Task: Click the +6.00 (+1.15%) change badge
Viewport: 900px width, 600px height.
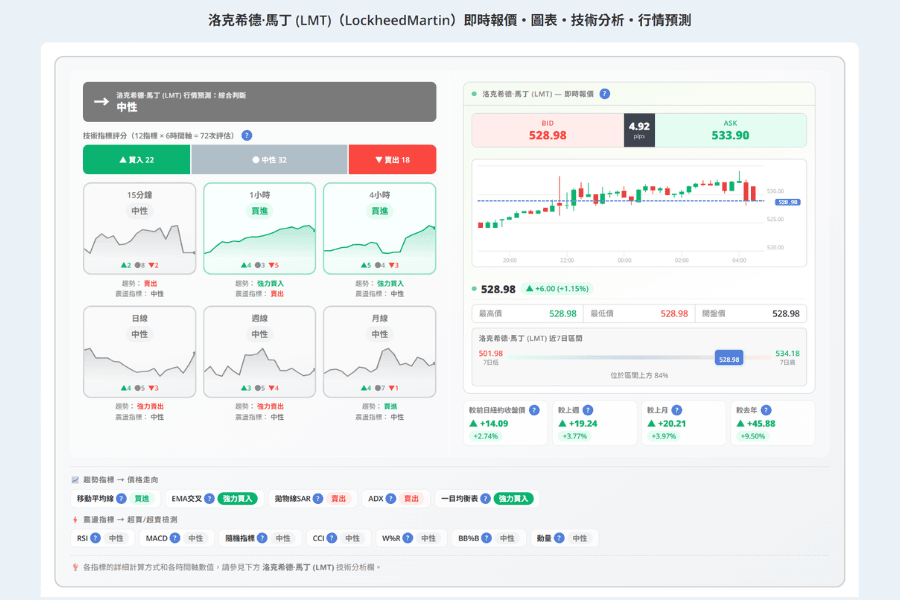Action: tap(557, 289)
